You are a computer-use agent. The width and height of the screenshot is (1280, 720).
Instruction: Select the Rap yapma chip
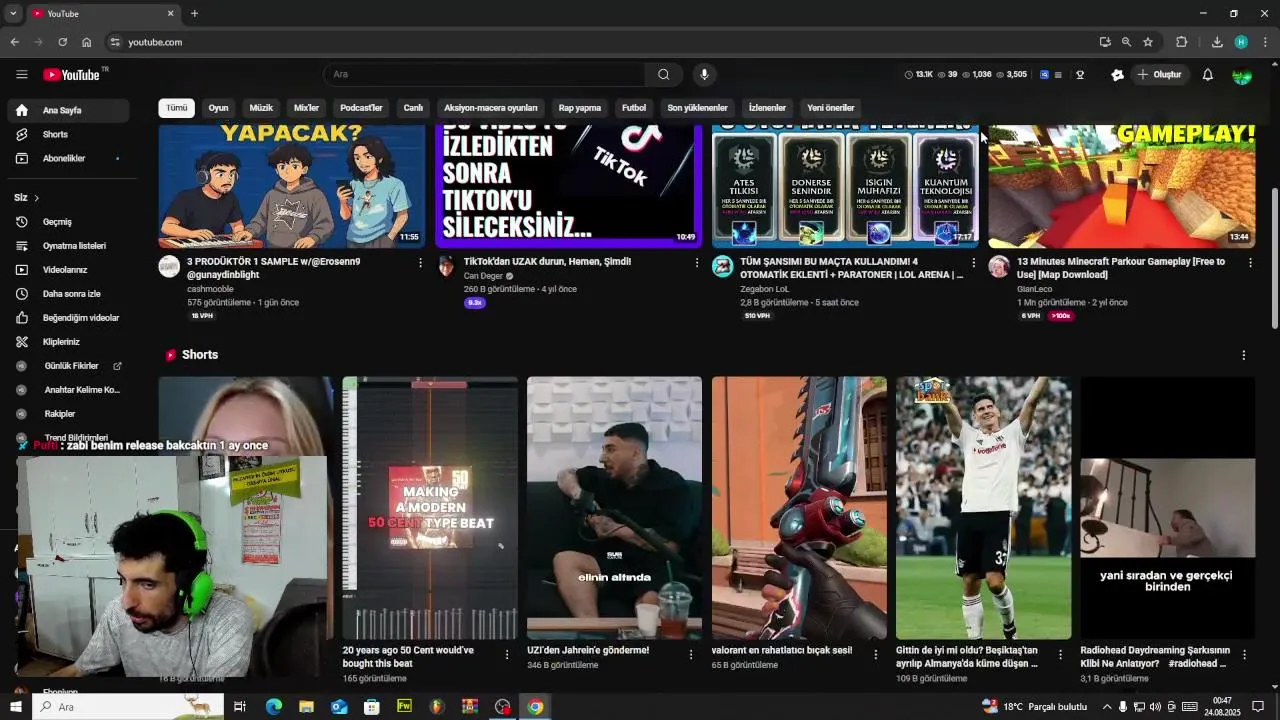[580, 108]
